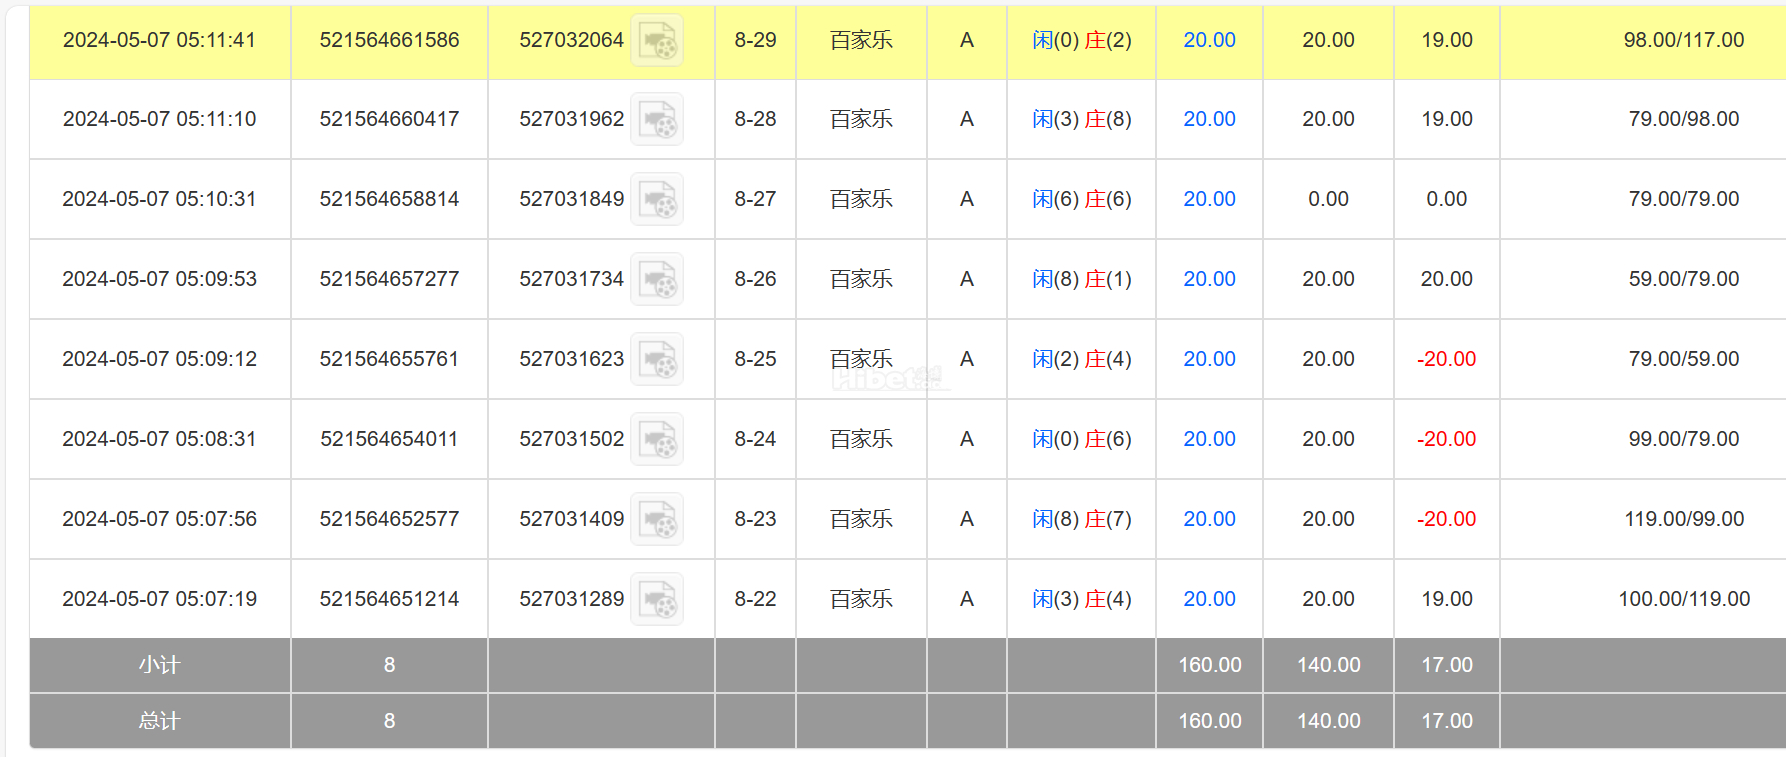Click the 总计 total row label
1786x757 pixels.
click(x=160, y=721)
